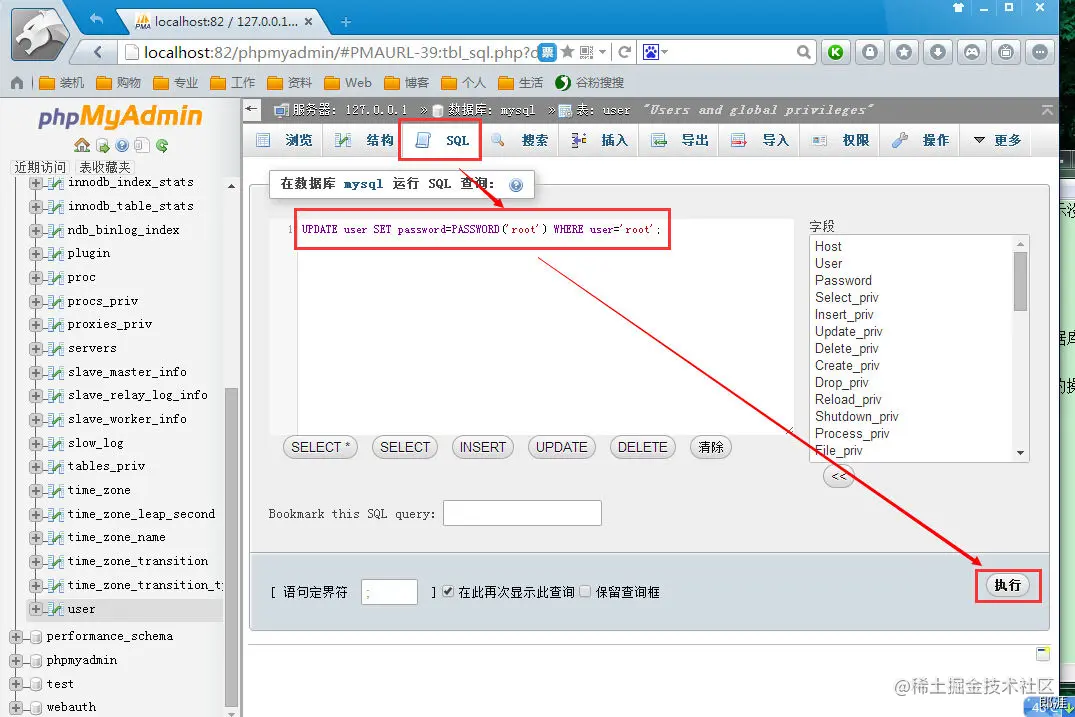
Task: Click the home icon in bookmarks bar
Action: [x=17, y=83]
